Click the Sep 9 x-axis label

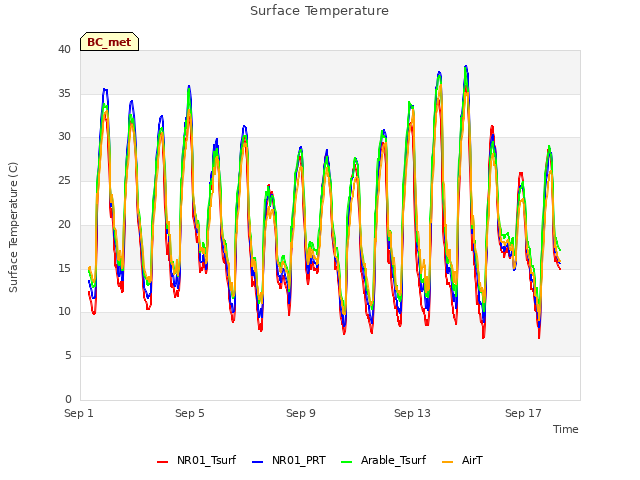[301, 413]
